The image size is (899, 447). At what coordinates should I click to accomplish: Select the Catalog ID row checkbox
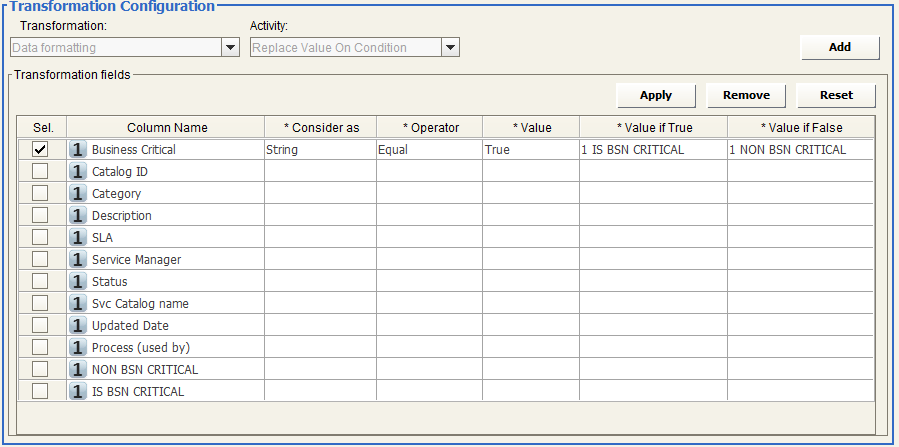click(x=40, y=172)
